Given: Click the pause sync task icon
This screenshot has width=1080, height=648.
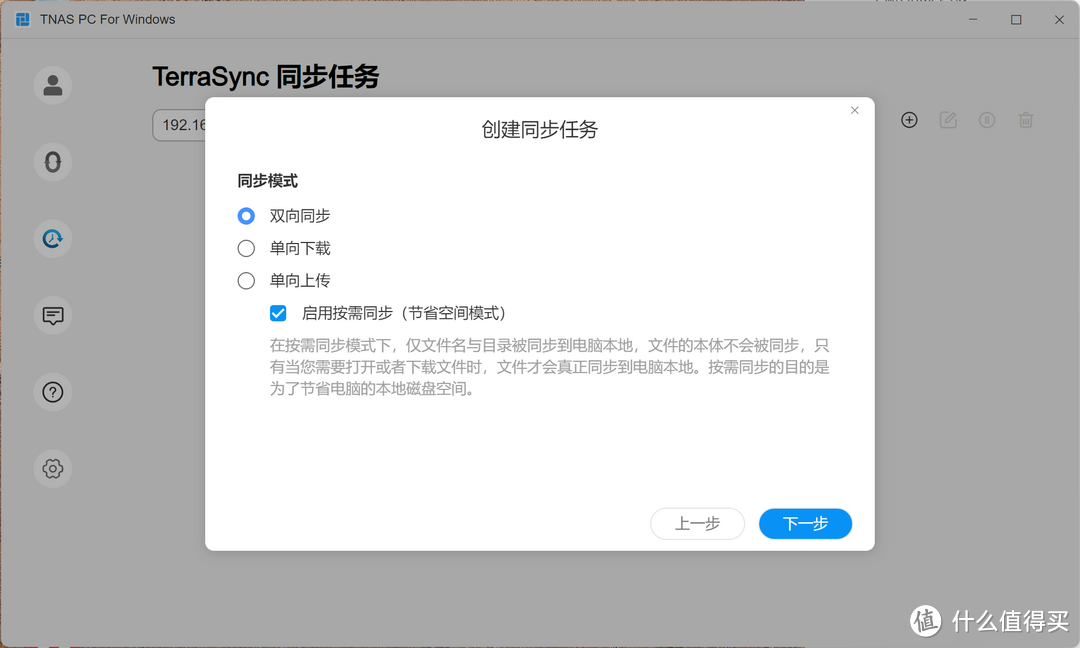Looking at the screenshot, I should click(x=987, y=120).
